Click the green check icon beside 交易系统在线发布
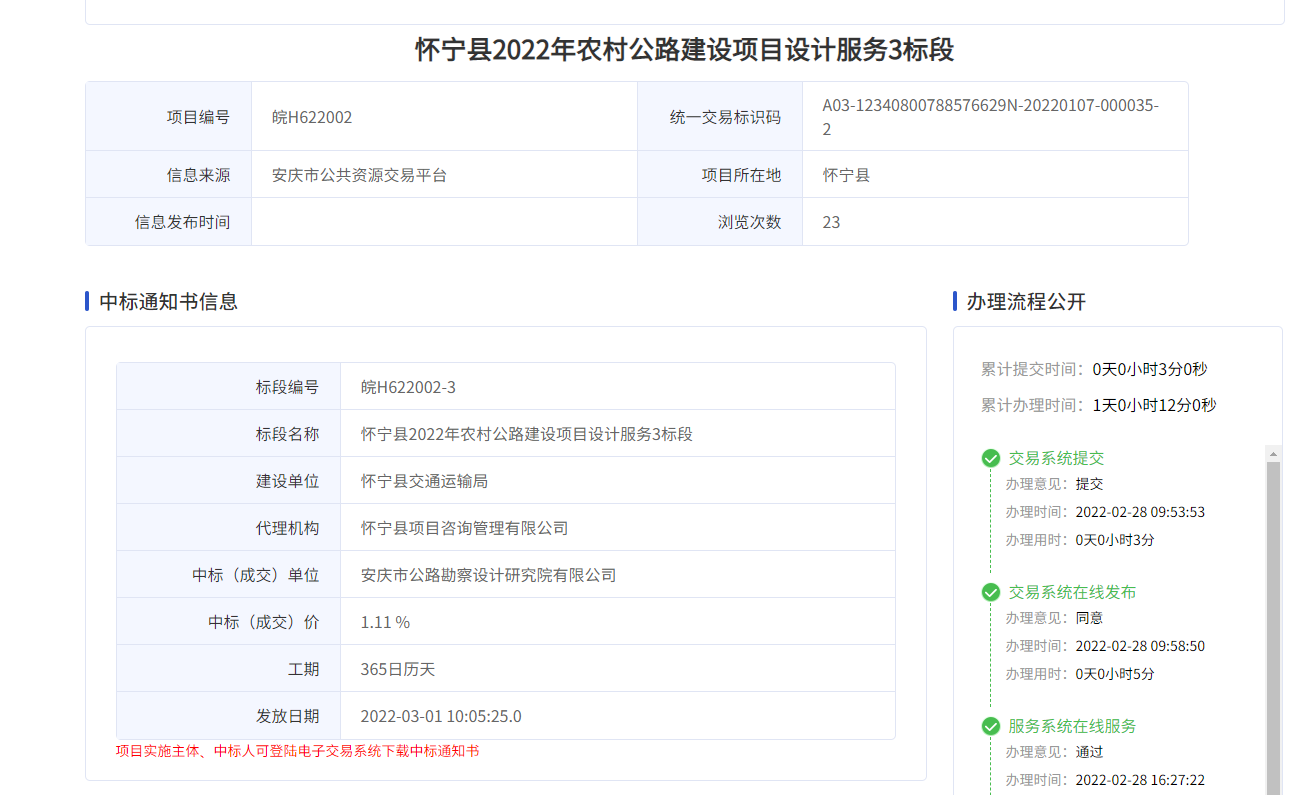The height and width of the screenshot is (795, 1309). point(991,592)
